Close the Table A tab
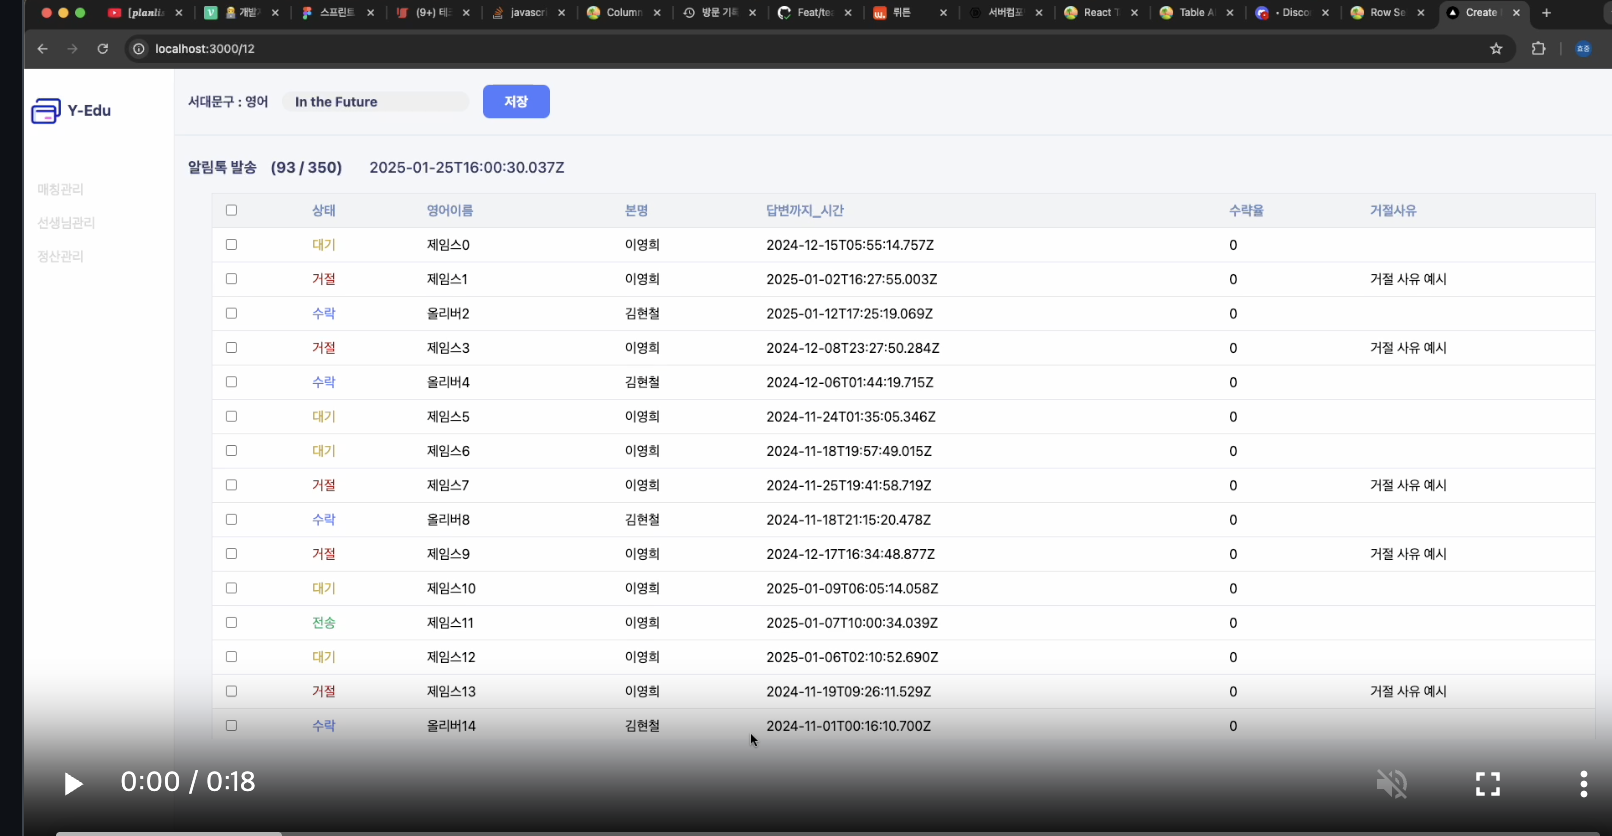The image size is (1612, 836). click(1229, 13)
